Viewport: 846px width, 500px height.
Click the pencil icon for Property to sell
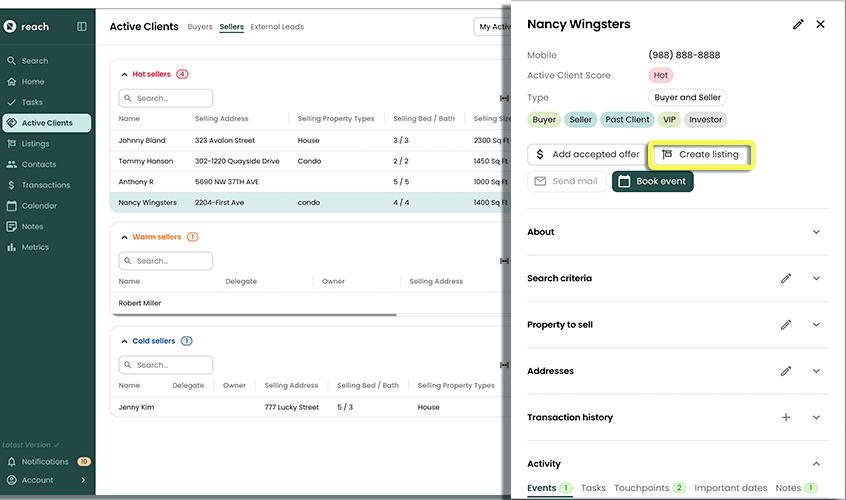point(786,325)
